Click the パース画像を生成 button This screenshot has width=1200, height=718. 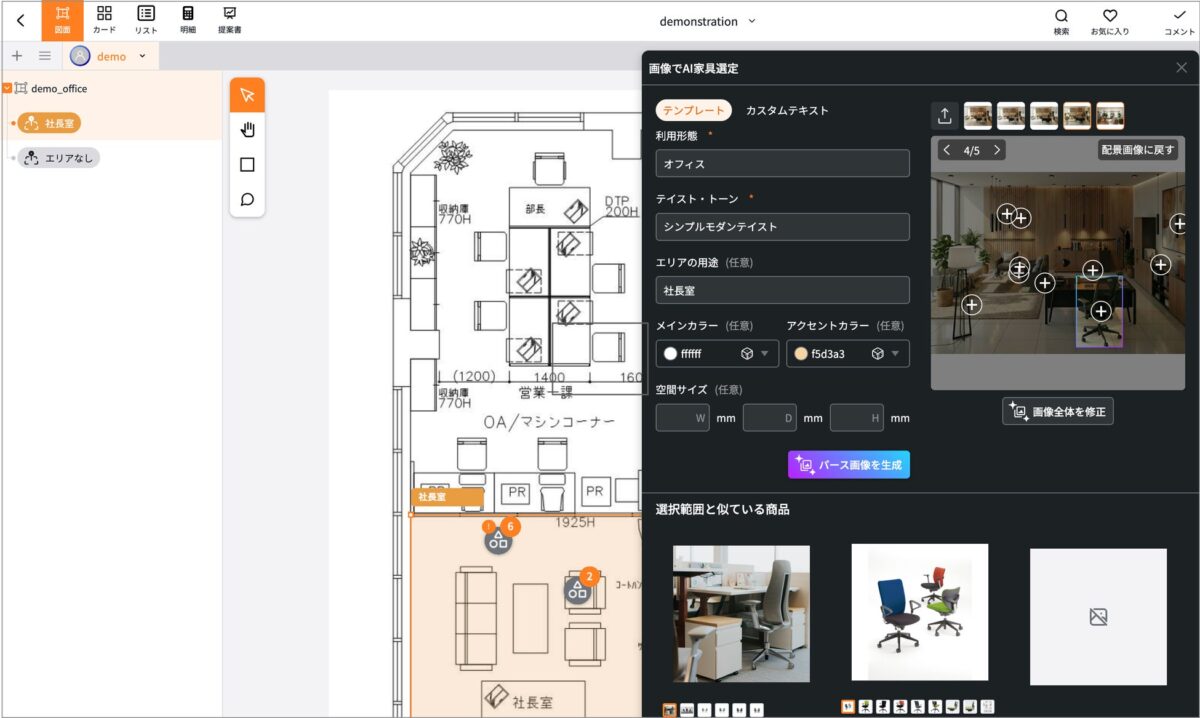click(848, 464)
